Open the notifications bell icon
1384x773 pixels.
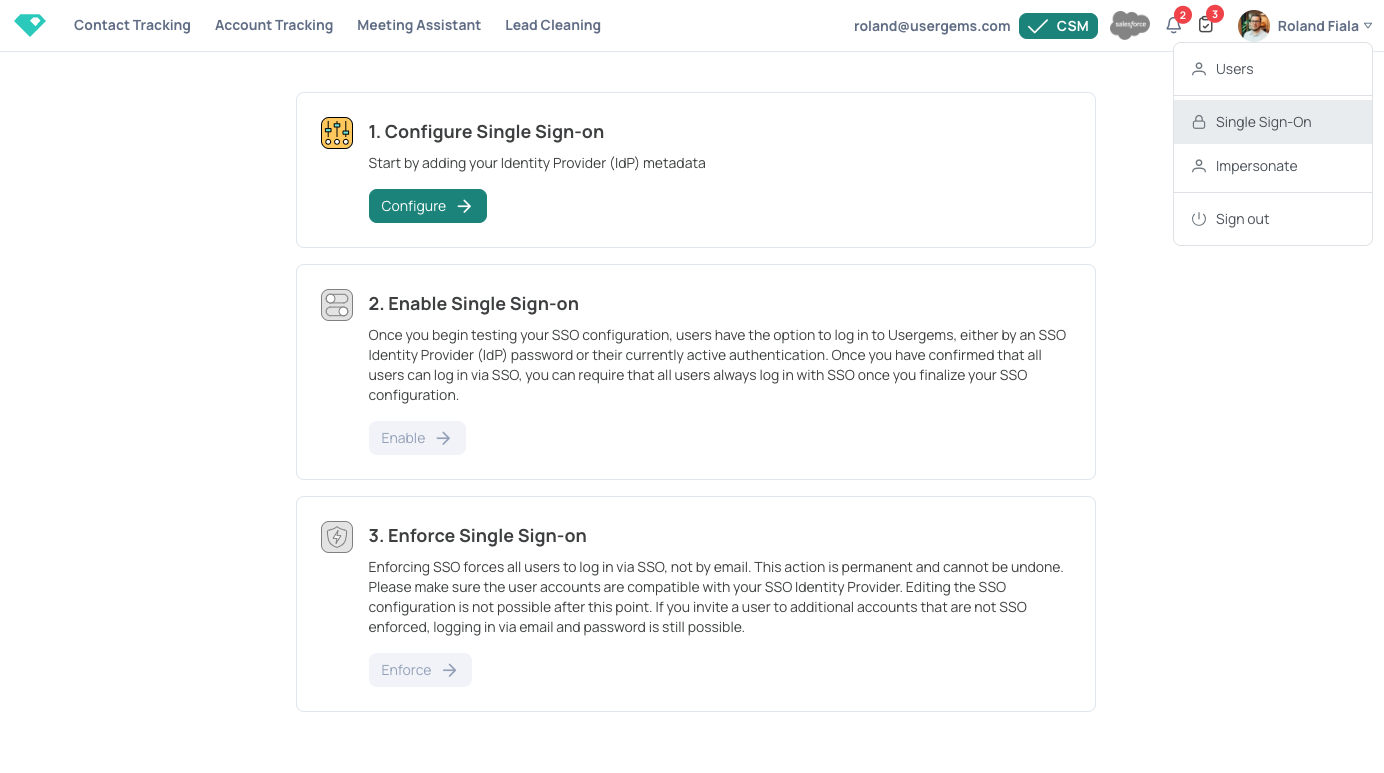(x=1174, y=25)
